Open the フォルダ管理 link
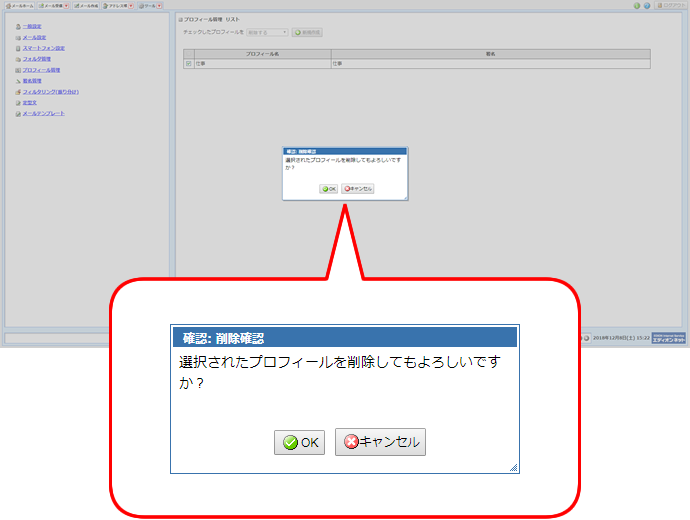The height and width of the screenshot is (520, 690). pos(37,59)
